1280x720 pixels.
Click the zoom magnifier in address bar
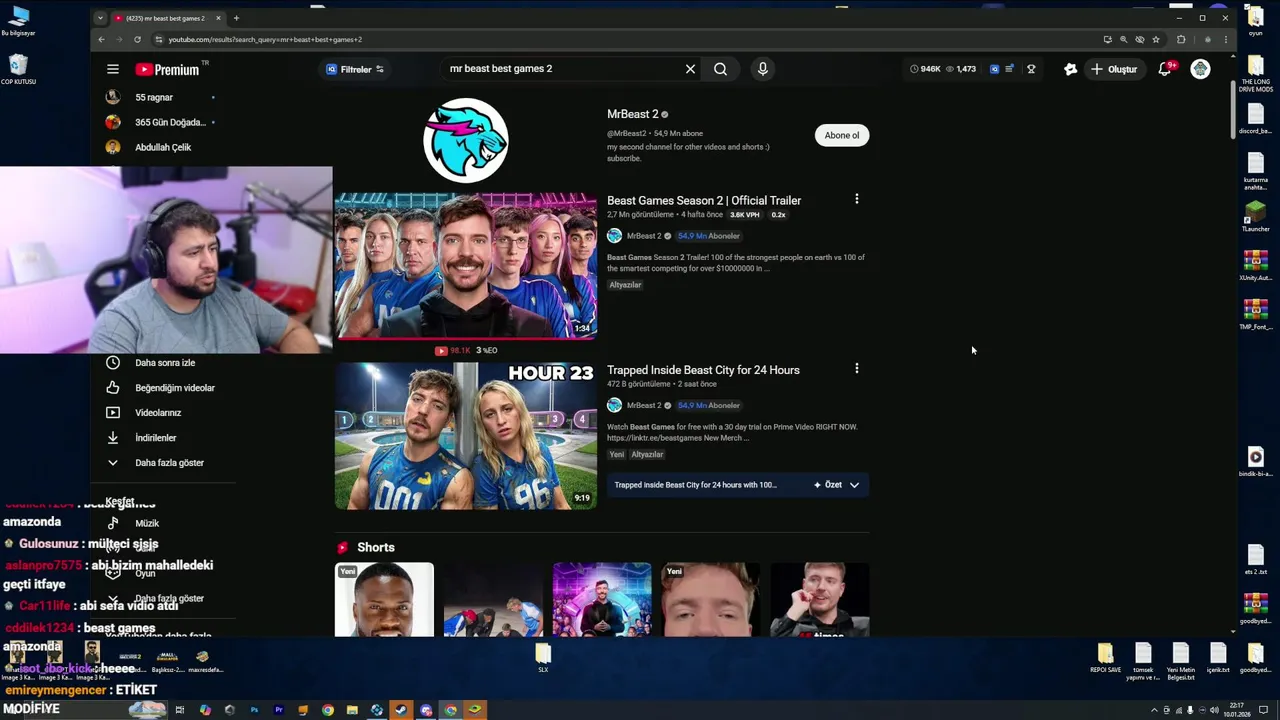pos(1123,39)
